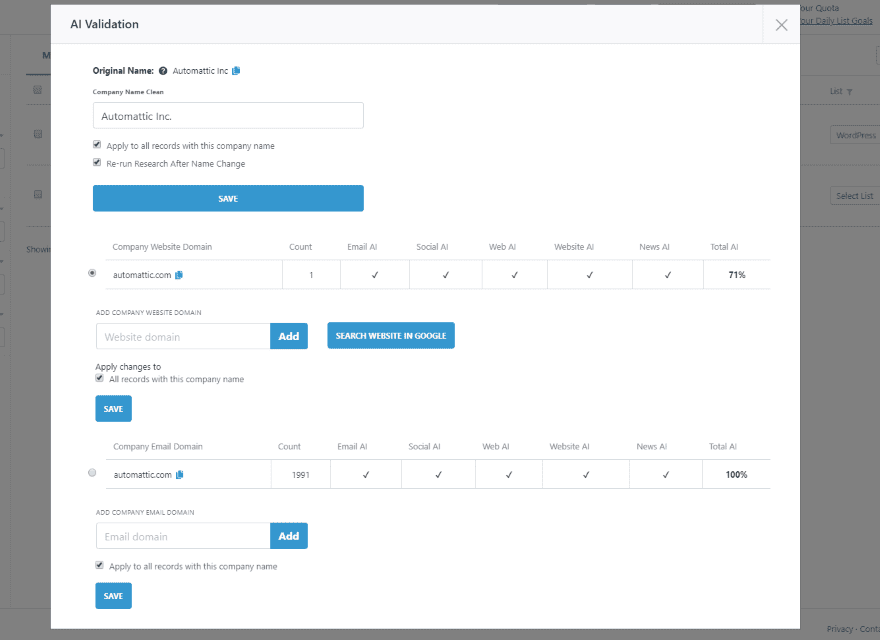This screenshot has width=880, height=640.
Task: Toggle Apply to all records under Email domain
Action: click(x=99, y=565)
